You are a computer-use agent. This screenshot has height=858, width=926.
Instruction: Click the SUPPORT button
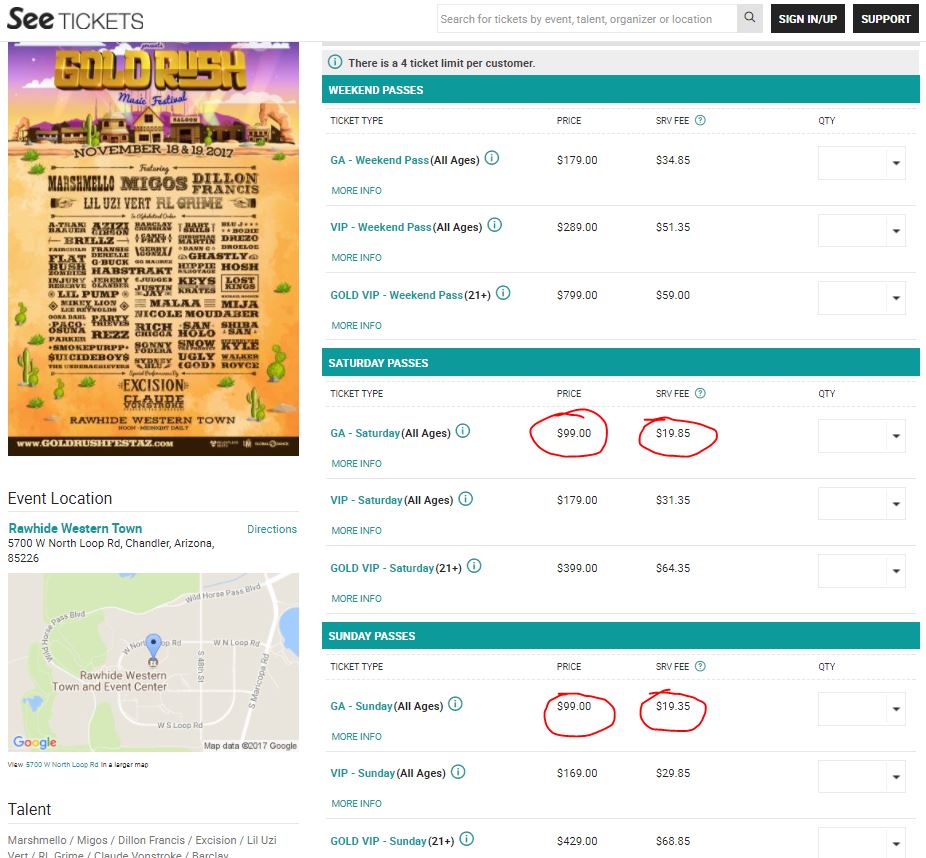(x=885, y=19)
